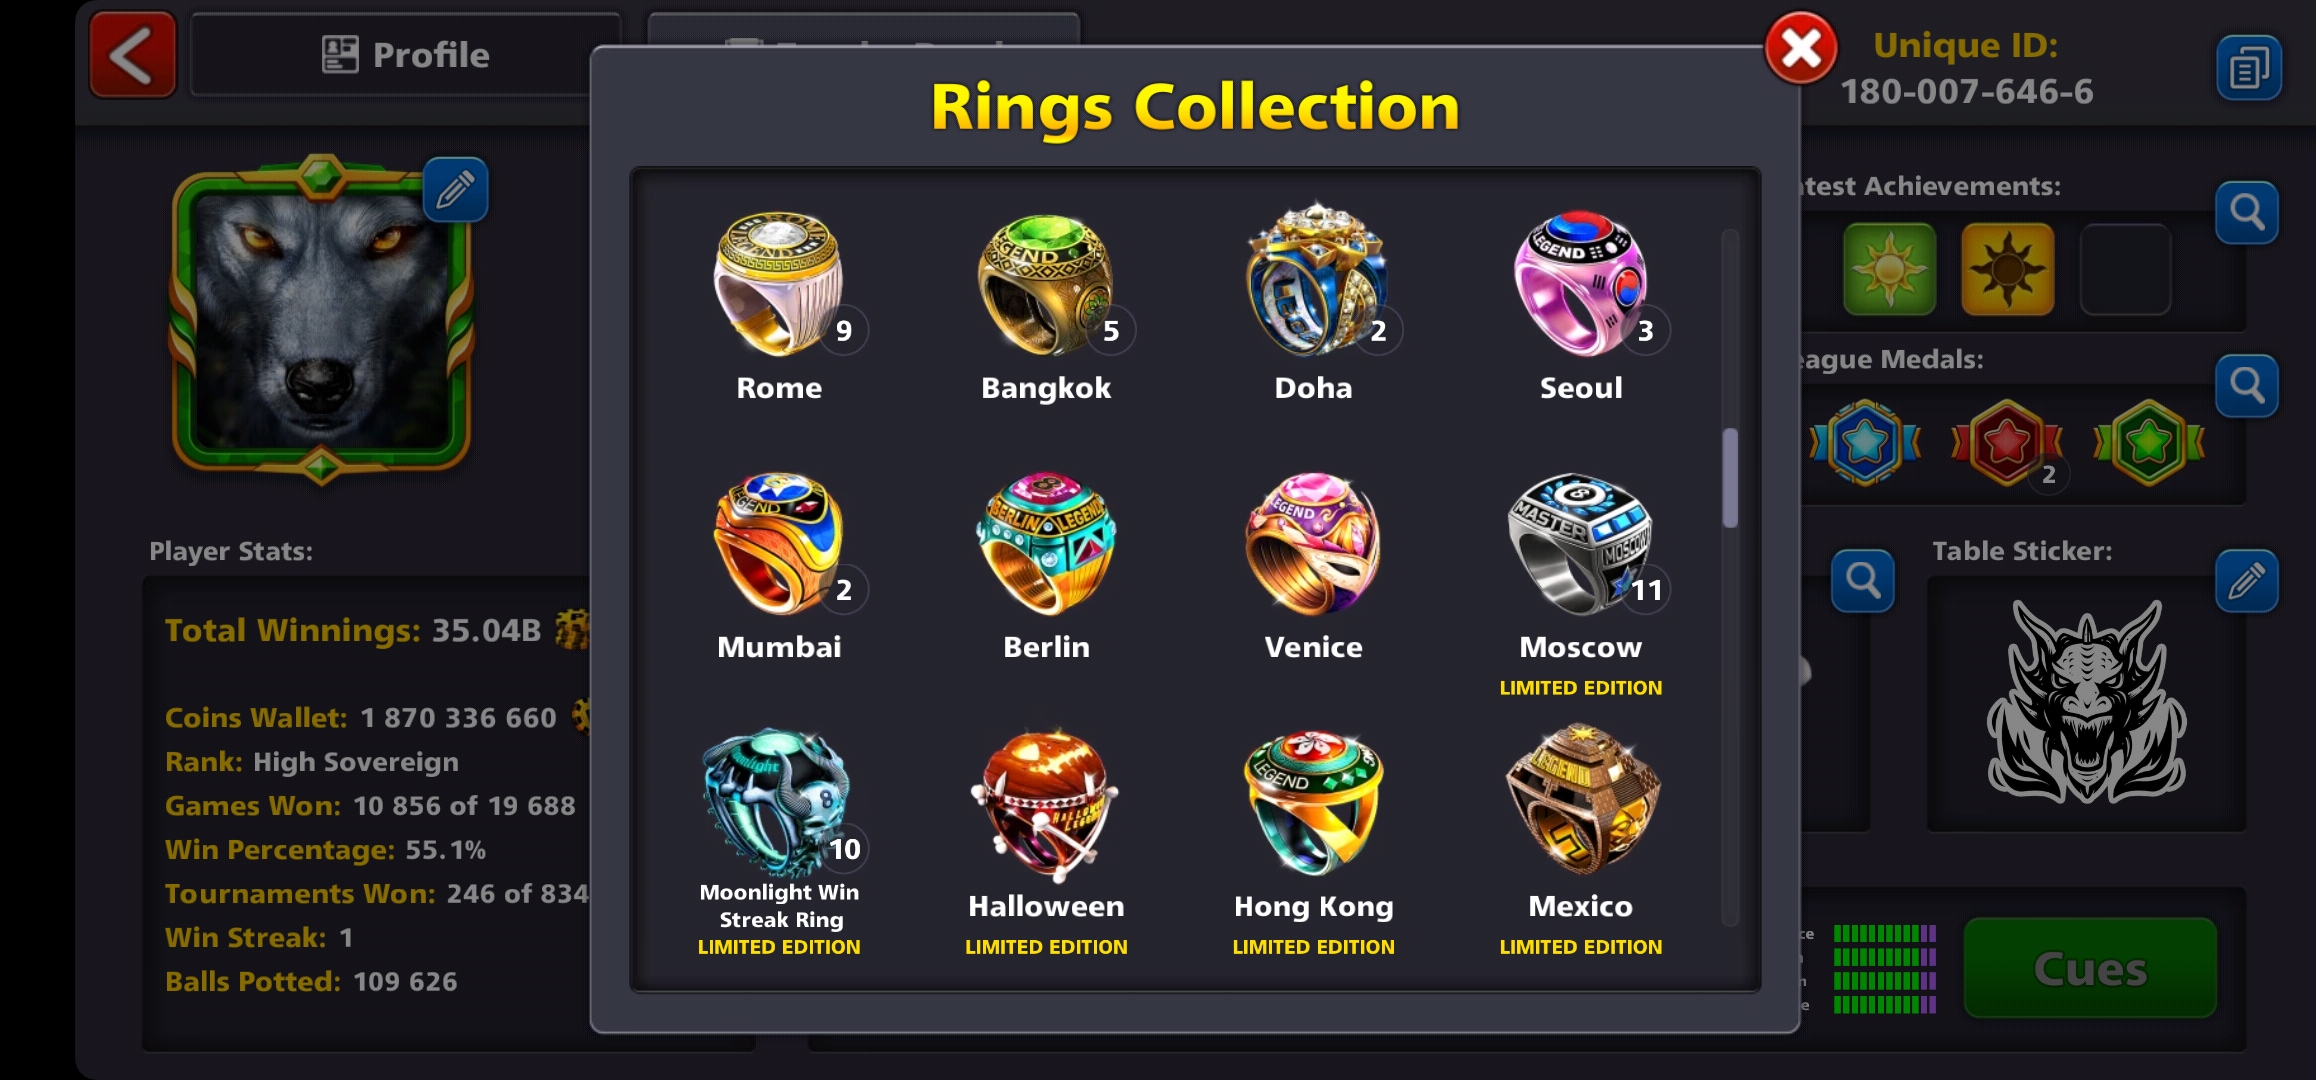The height and width of the screenshot is (1080, 2316).
Task: Click the red back arrow button
Action: coord(133,54)
